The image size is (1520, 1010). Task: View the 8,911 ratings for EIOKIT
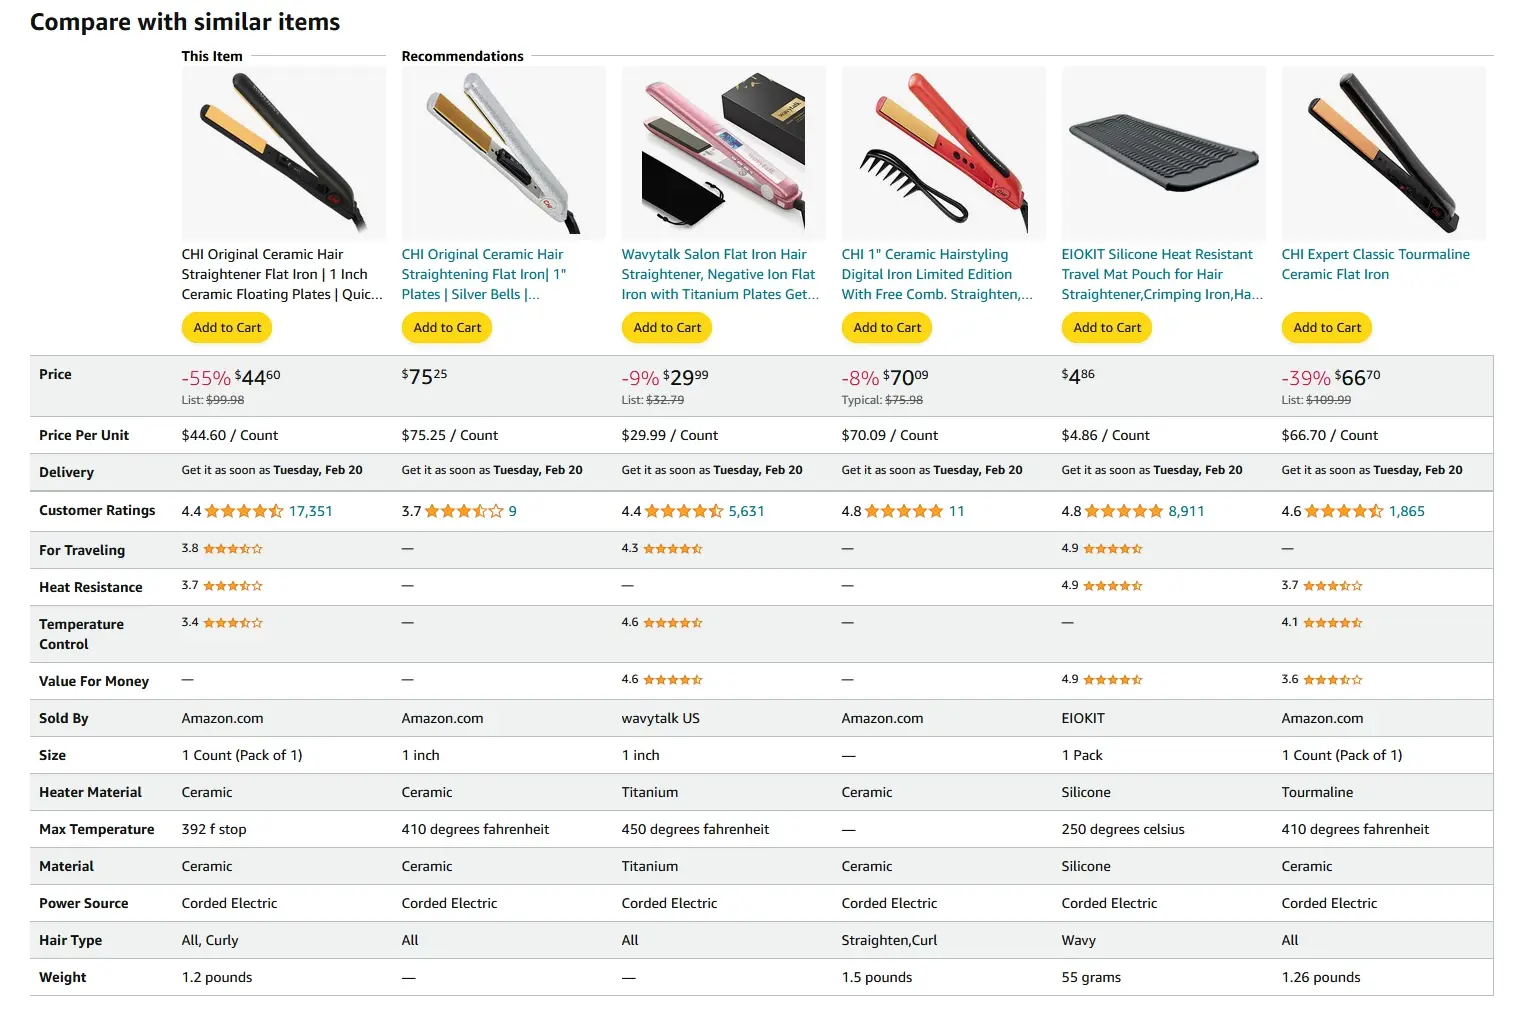click(x=1186, y=511)
